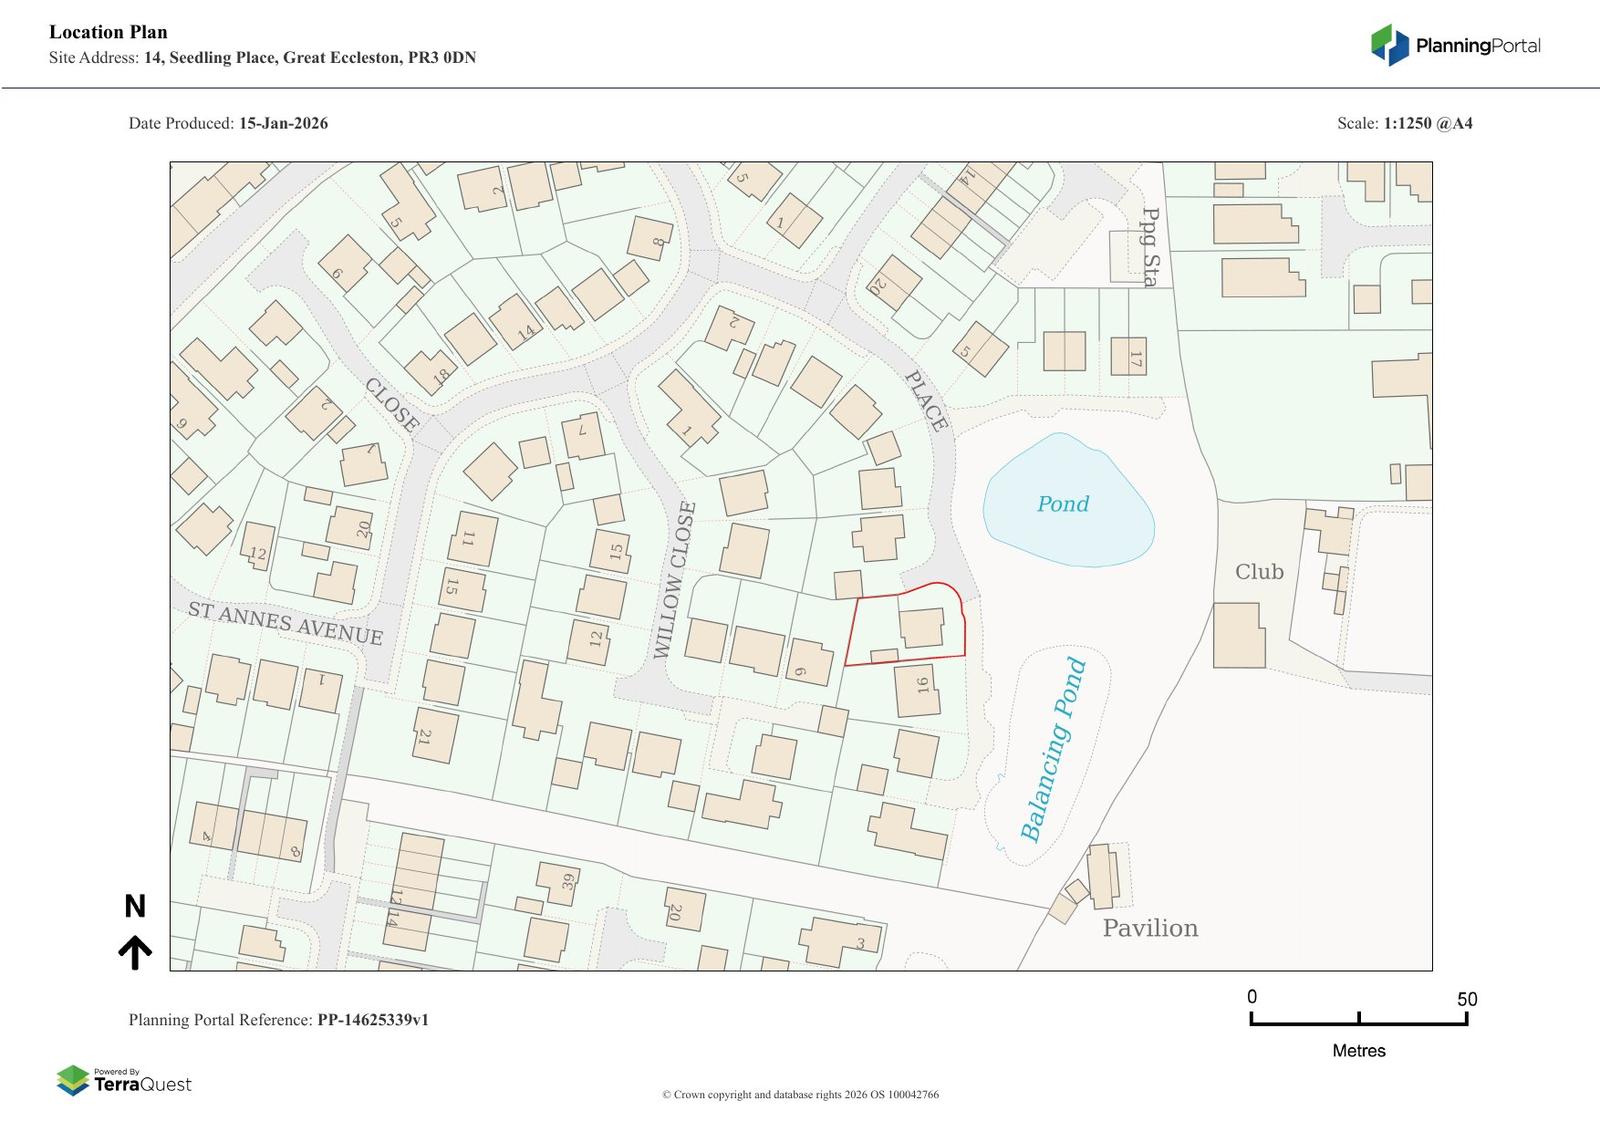1600x1132 pixels.
Task: Select the site address text
Action: 309,58
